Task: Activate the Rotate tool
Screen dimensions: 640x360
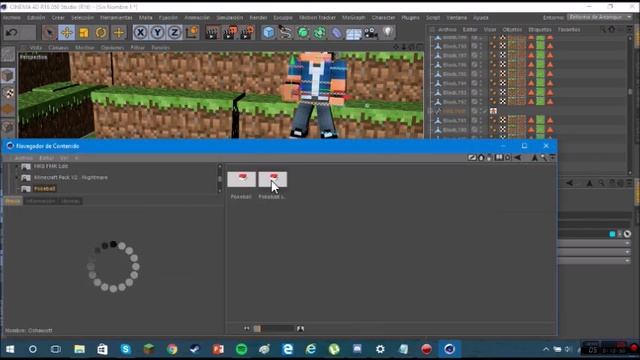Action: pyautogui.click(x=101, y=33)
